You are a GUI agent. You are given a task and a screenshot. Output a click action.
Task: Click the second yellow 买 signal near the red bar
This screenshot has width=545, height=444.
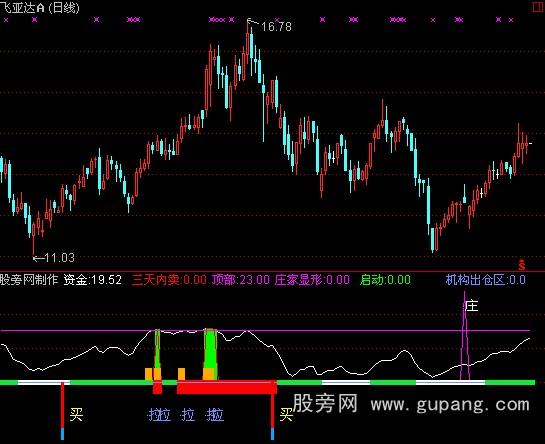point(286,414)
